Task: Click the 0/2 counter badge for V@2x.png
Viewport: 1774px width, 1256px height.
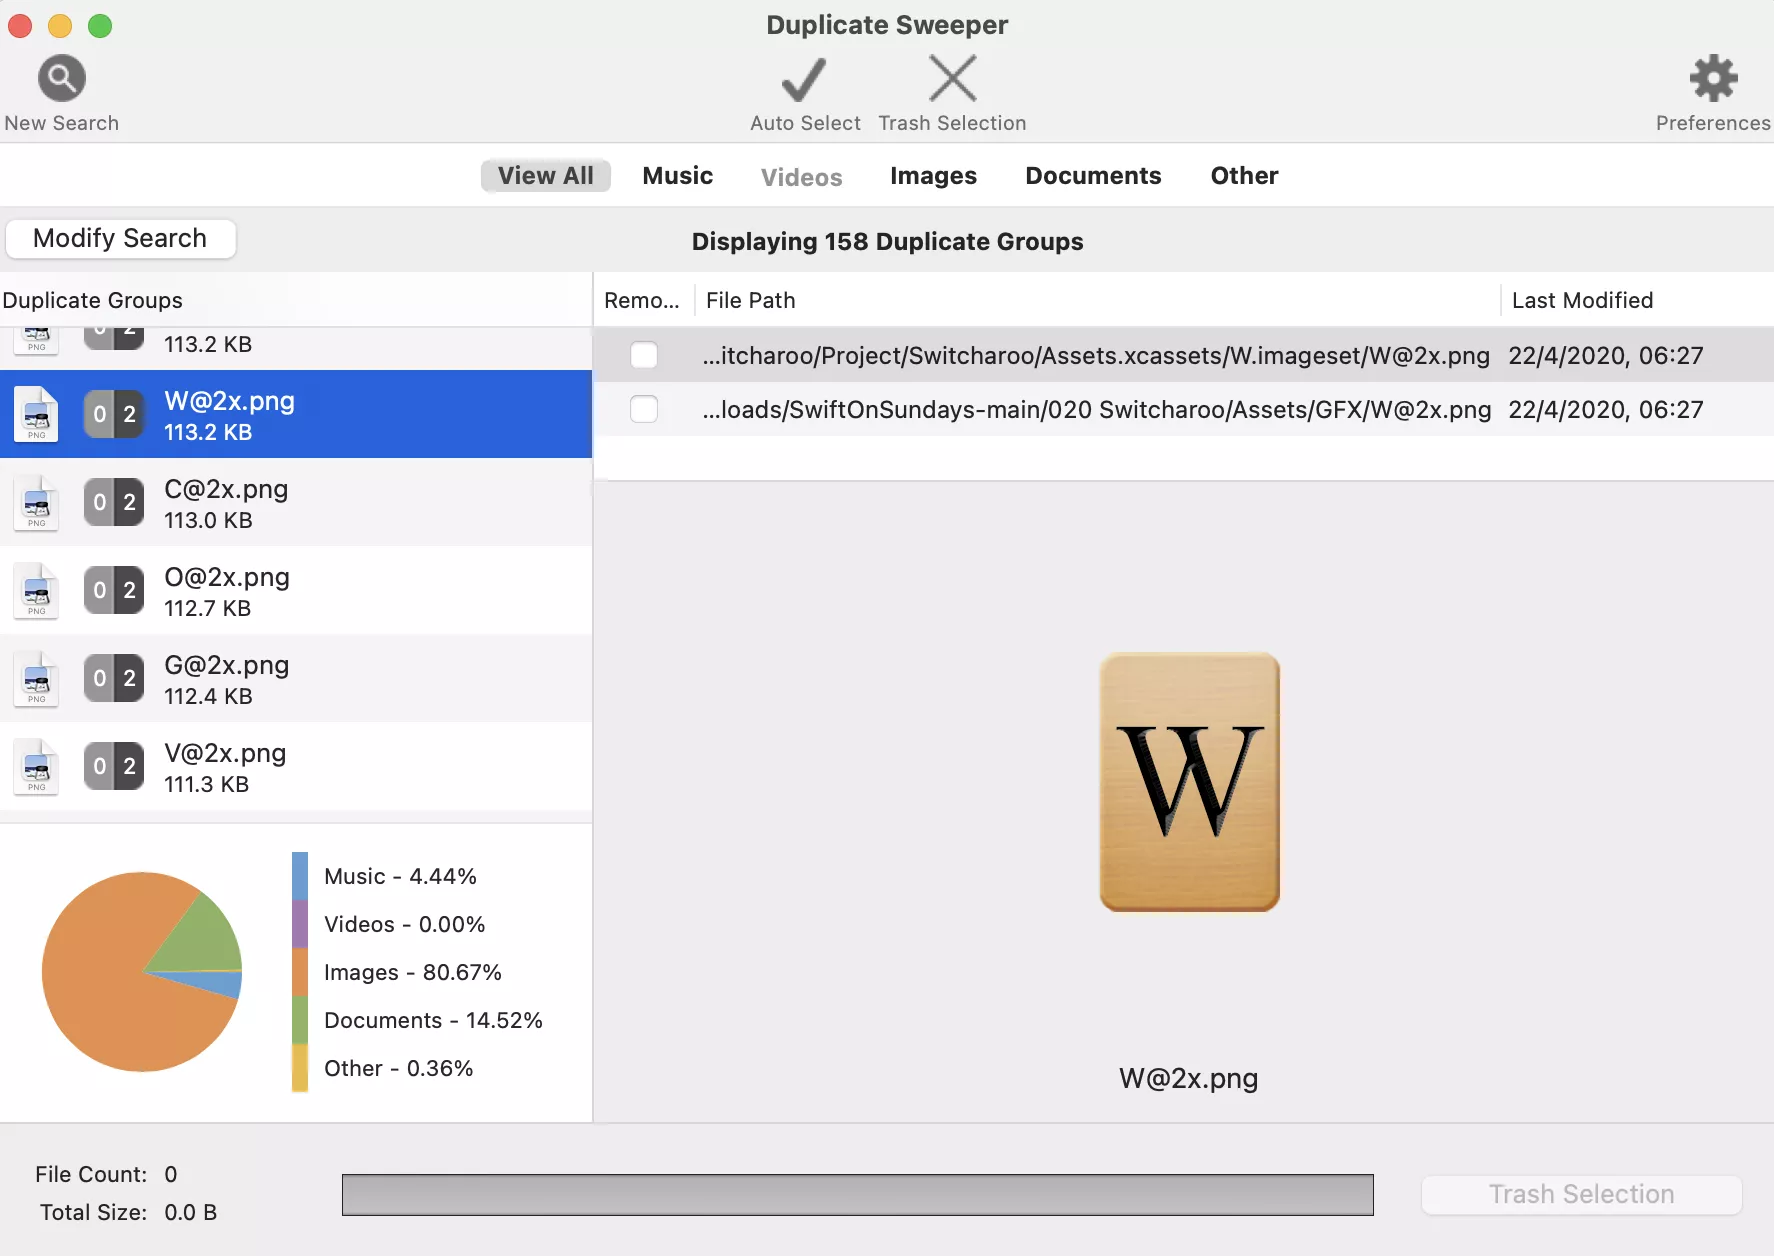Action: (x=114, y=767)
